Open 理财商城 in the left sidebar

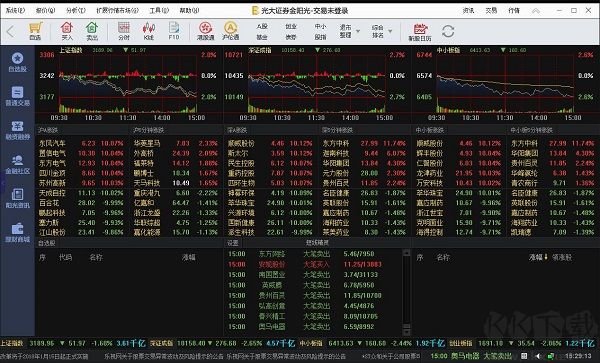click(x=17, y=233)
